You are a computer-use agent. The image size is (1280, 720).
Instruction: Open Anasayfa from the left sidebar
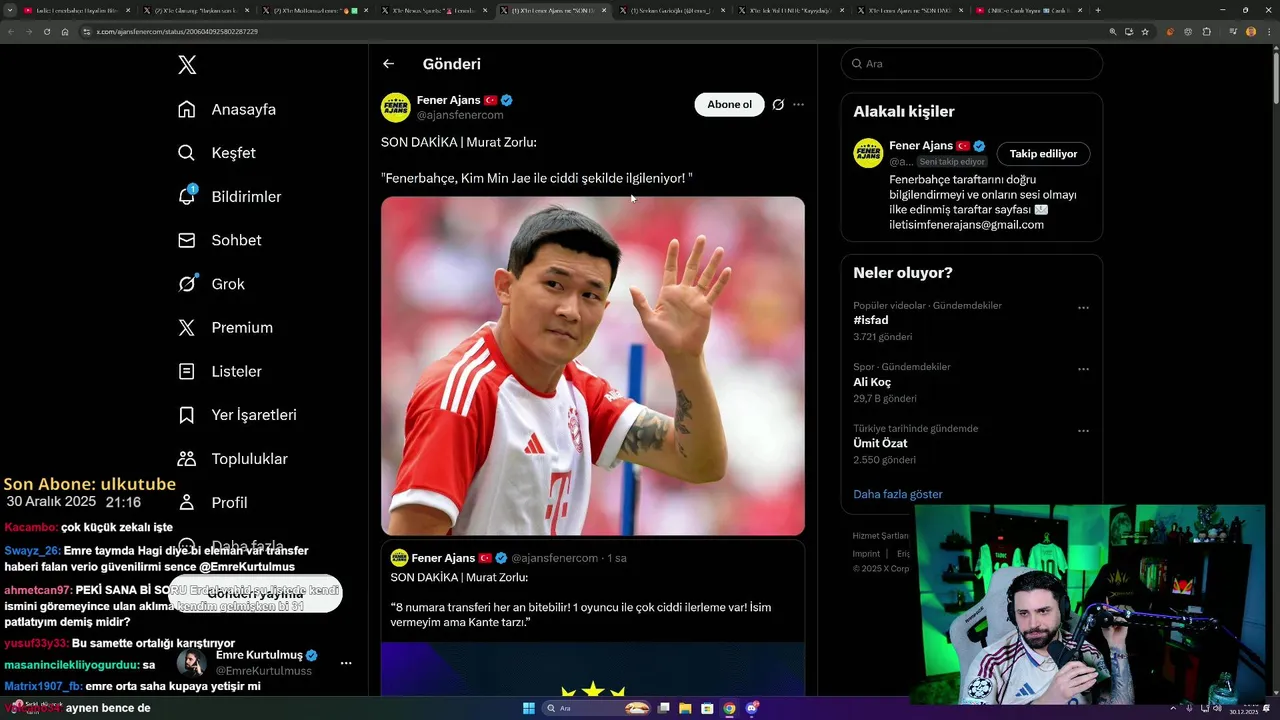[x=227, y=109]
